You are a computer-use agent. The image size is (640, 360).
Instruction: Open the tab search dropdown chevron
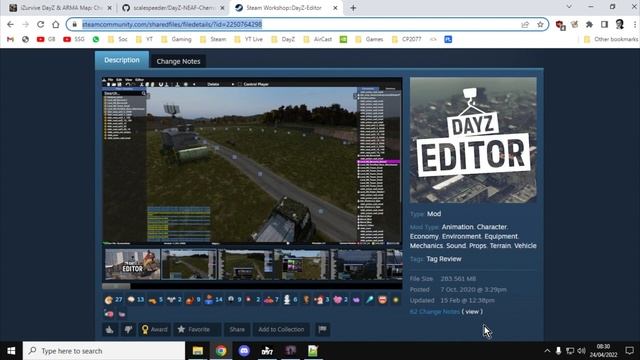pyautogui.click(x=569, y=7)
